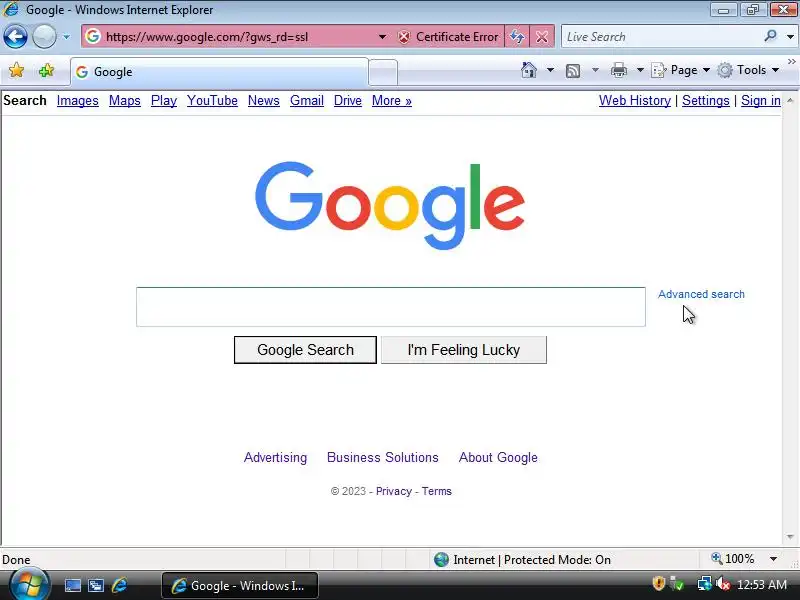
Task: Click the Windows Security shield tray icon
Action: (x=659, y=584)
